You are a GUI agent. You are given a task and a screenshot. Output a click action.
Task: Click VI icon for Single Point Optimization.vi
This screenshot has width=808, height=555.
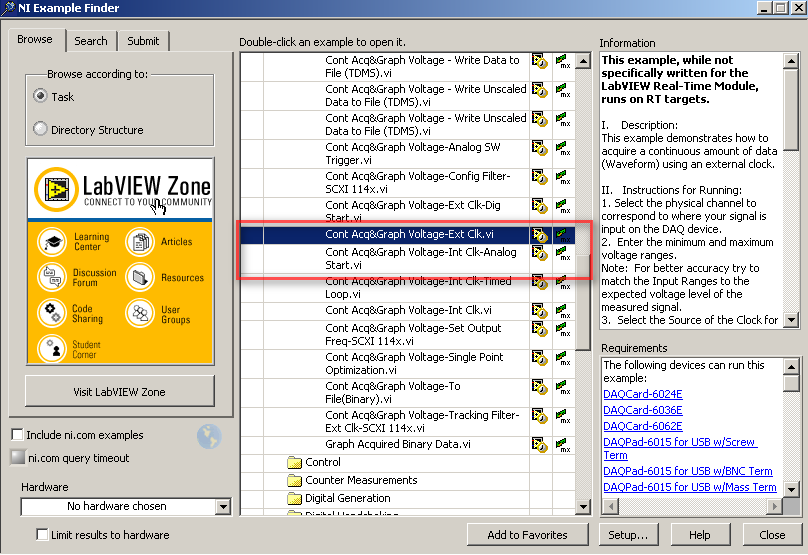tap(540, 358)
